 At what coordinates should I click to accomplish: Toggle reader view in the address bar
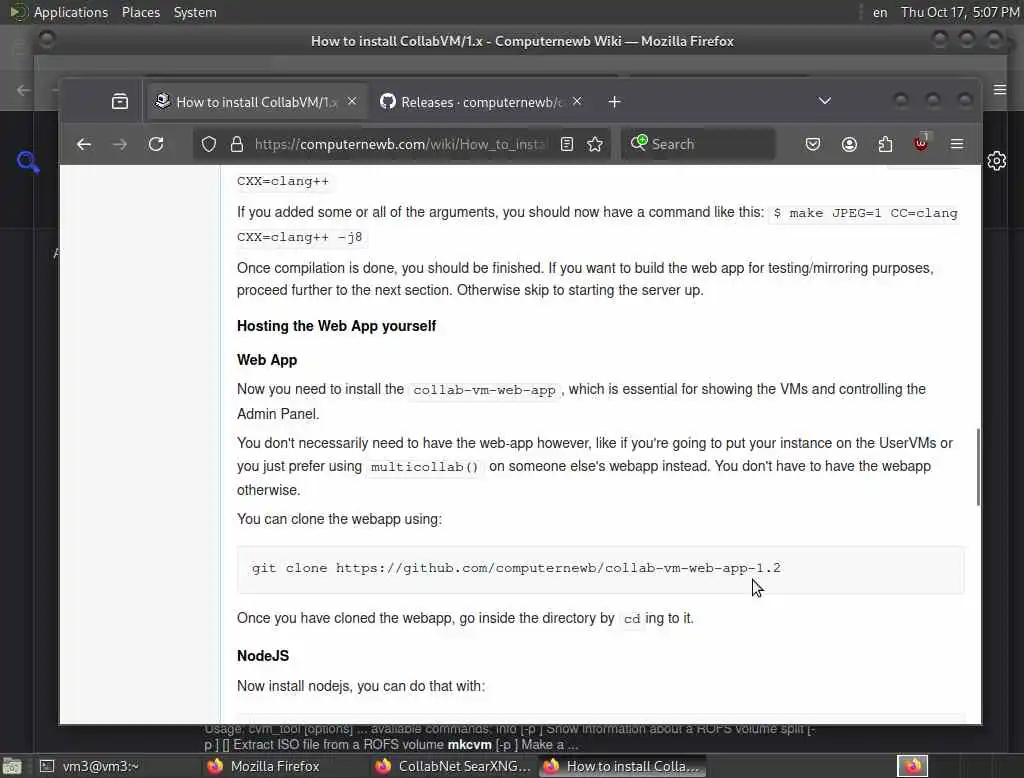(x=567, y=144)
